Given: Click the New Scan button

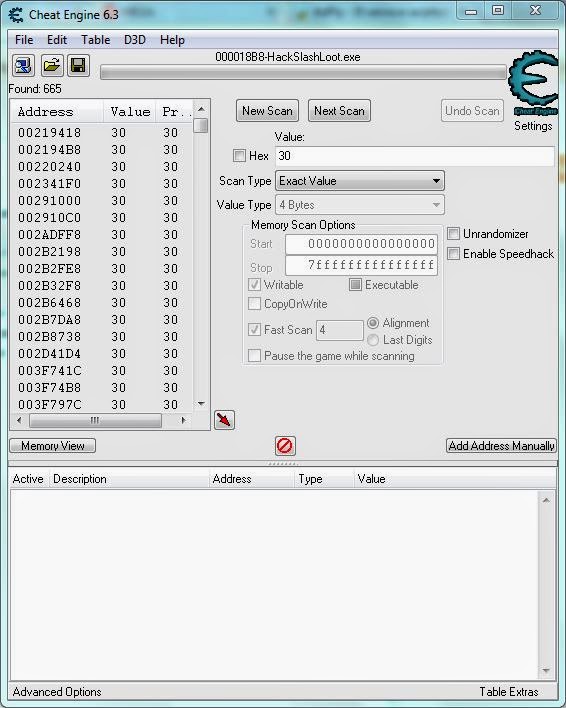Looking at the screenshot, I should [x=267, y=111].
